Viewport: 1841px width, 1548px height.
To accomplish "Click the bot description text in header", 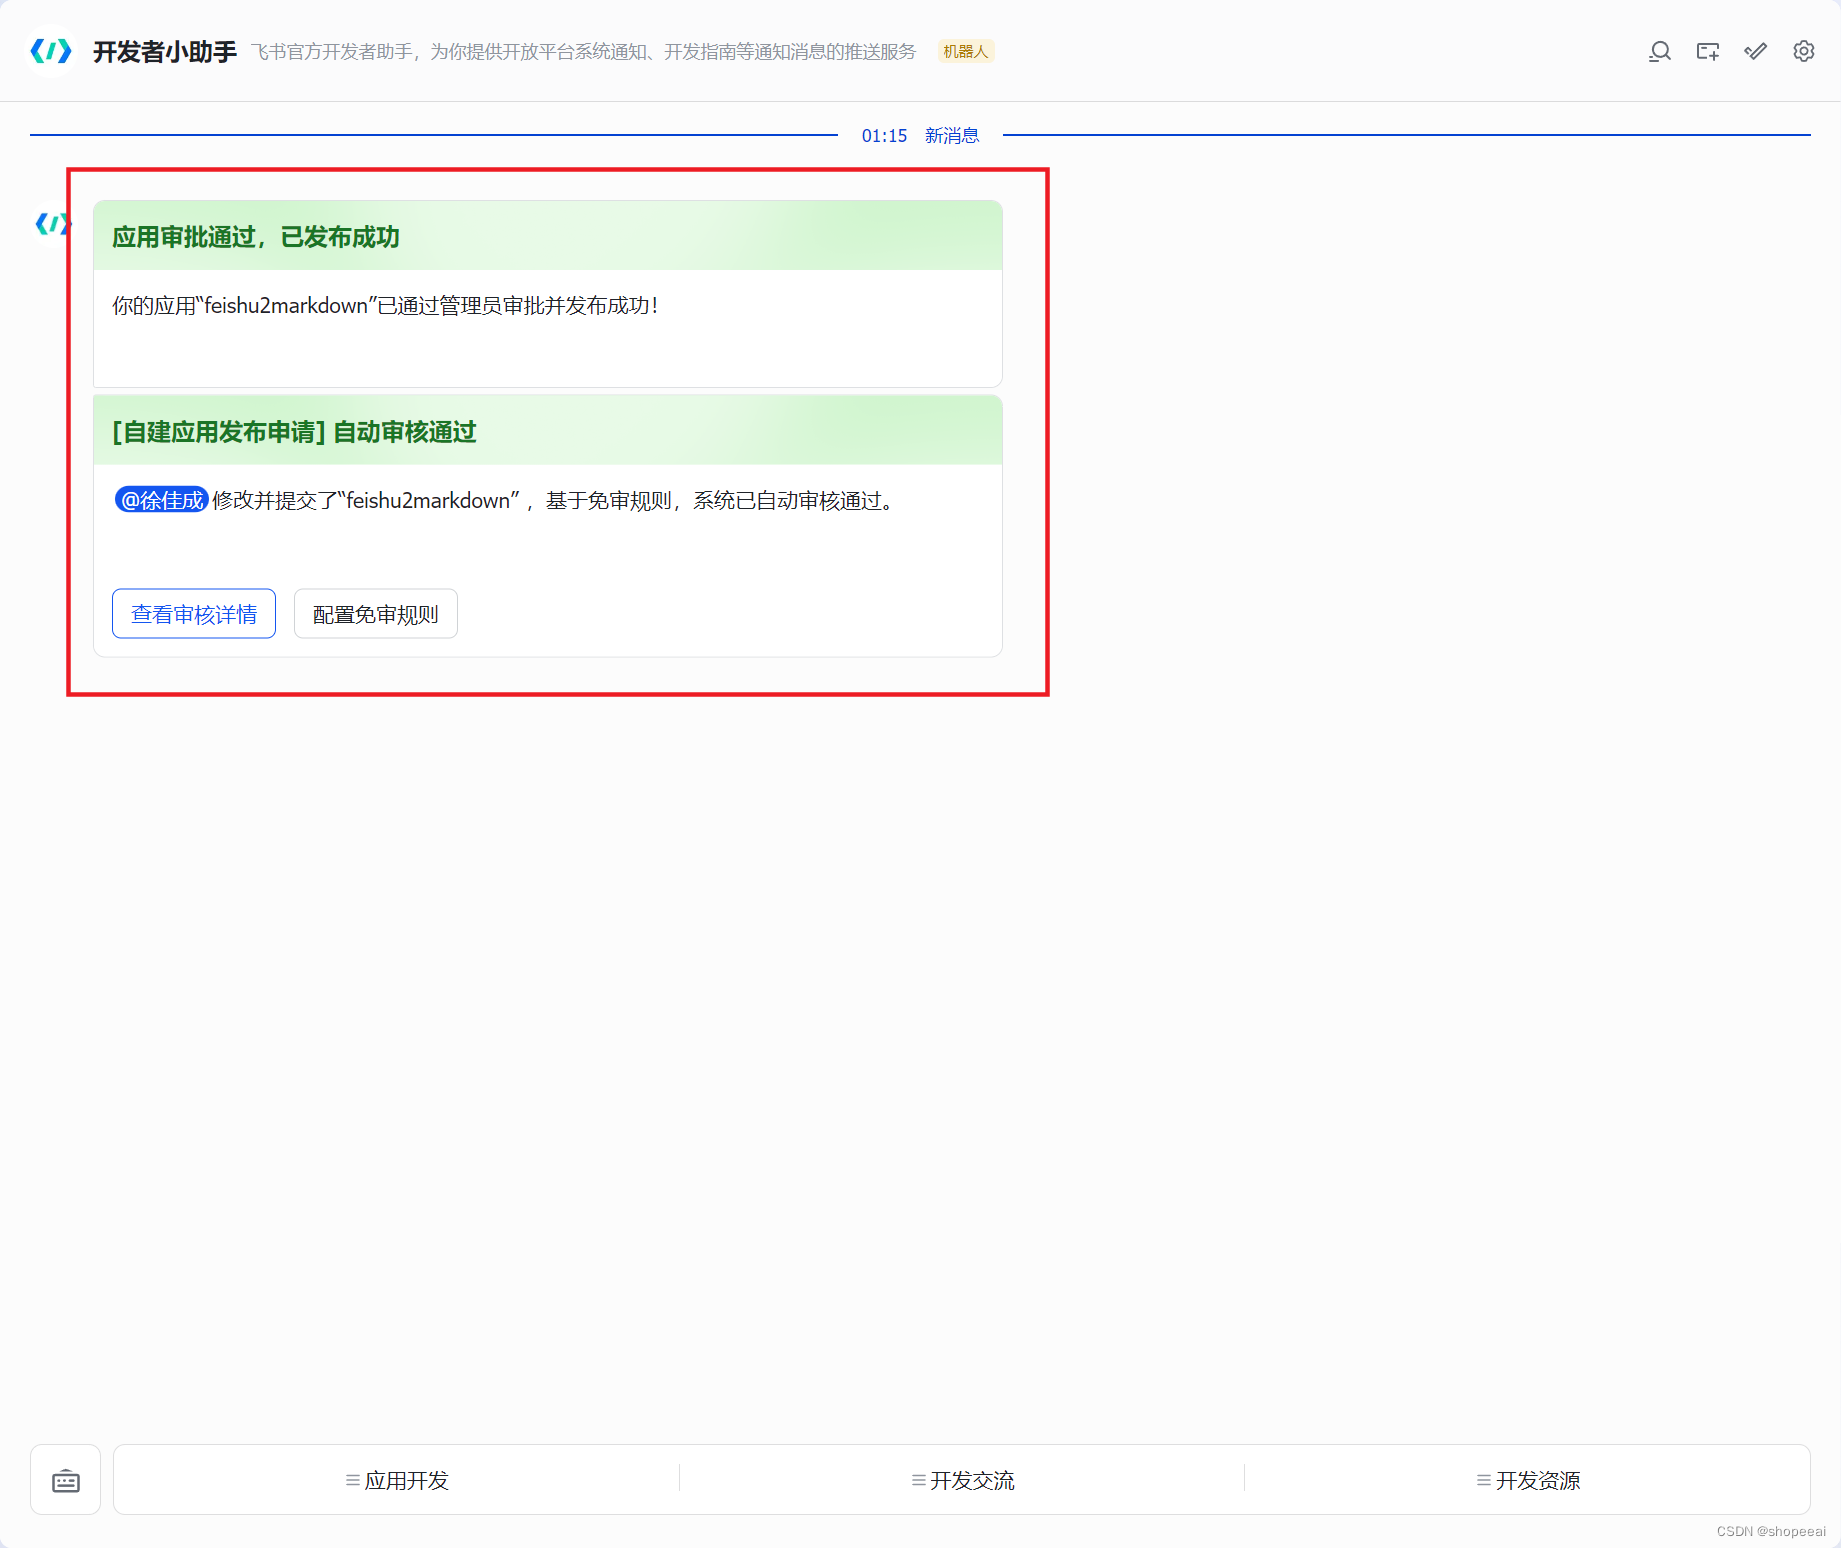I will tap(583, 52).
